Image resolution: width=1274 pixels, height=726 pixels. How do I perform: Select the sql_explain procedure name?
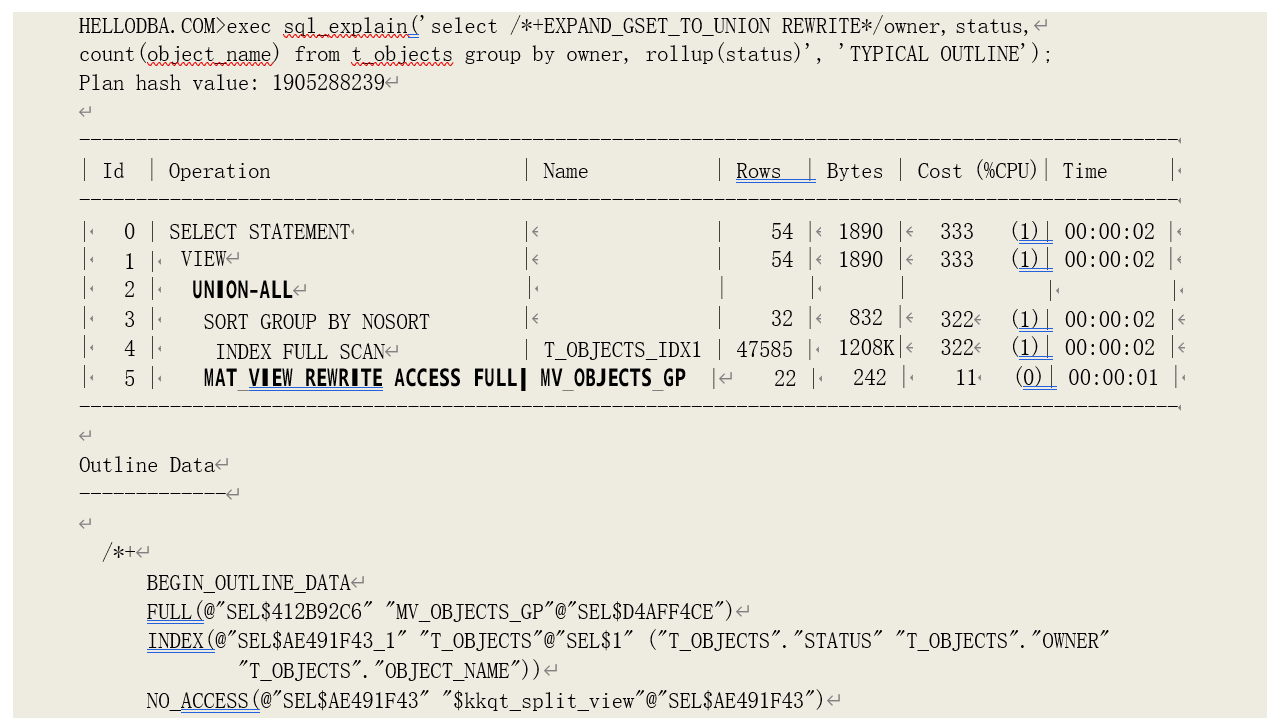346,26
